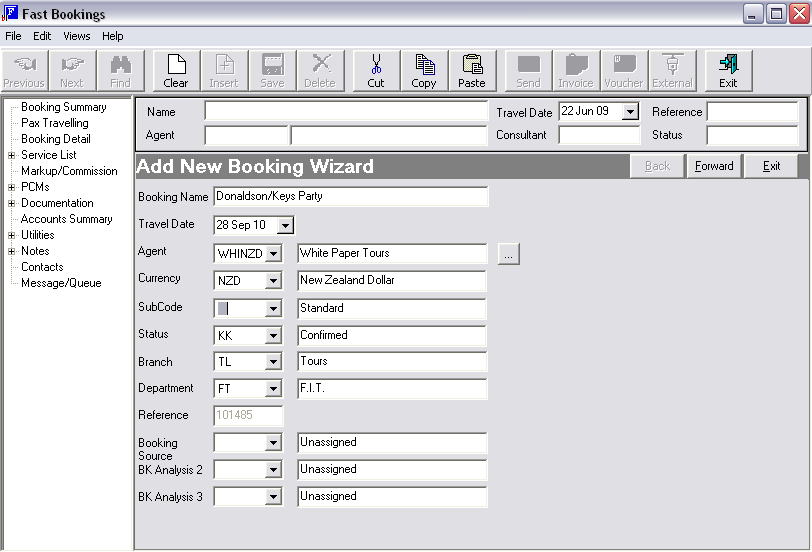
Task: Select Booking Detail in the tree
Action: pos(56,139)
